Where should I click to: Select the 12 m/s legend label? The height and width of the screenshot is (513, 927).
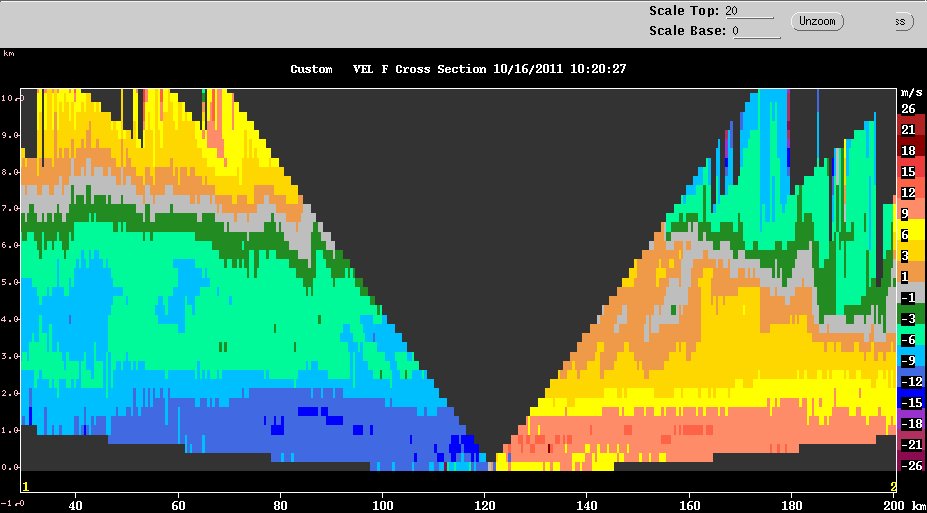point(908,193)
